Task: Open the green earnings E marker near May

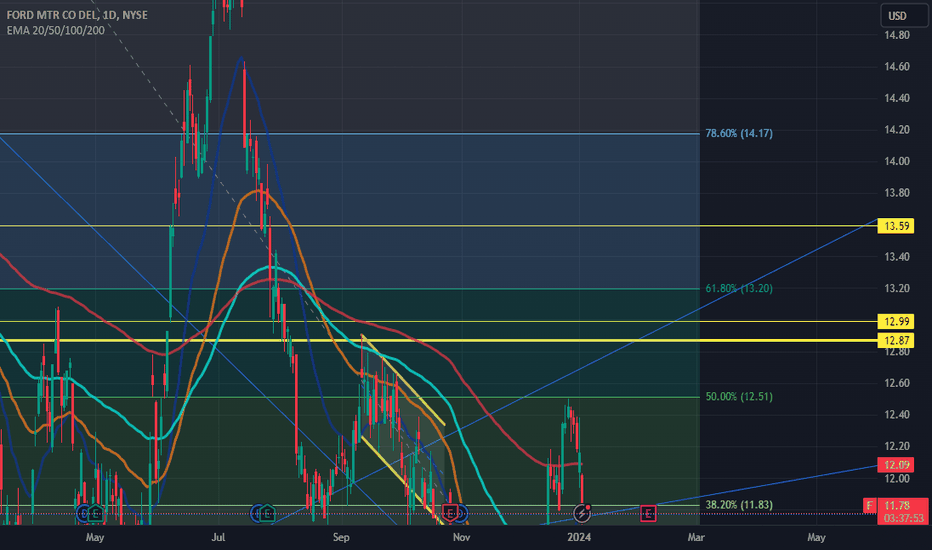Action: (95, 513)
